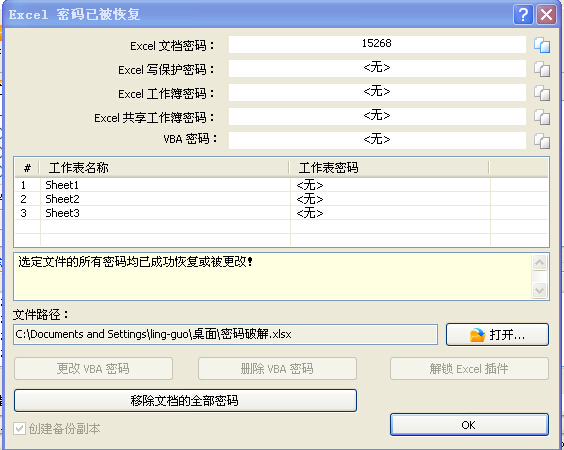
Task: Confirm with the OK button
Action: click(469, 425)
